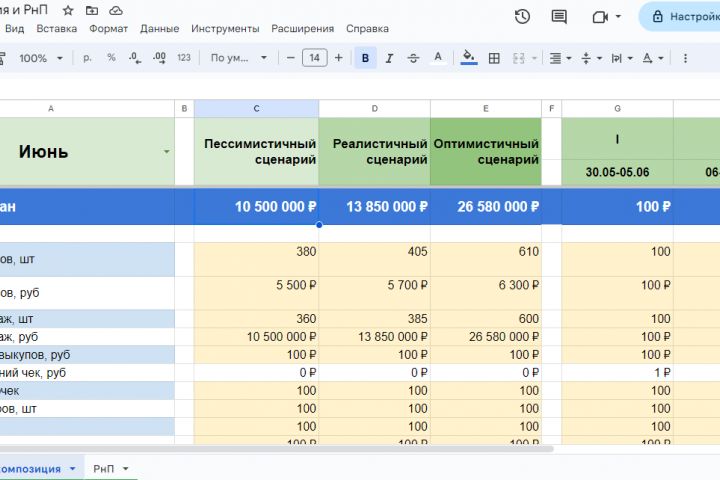Select column G header
This screenshot has height=480, width=720.
tap(617, 108)
